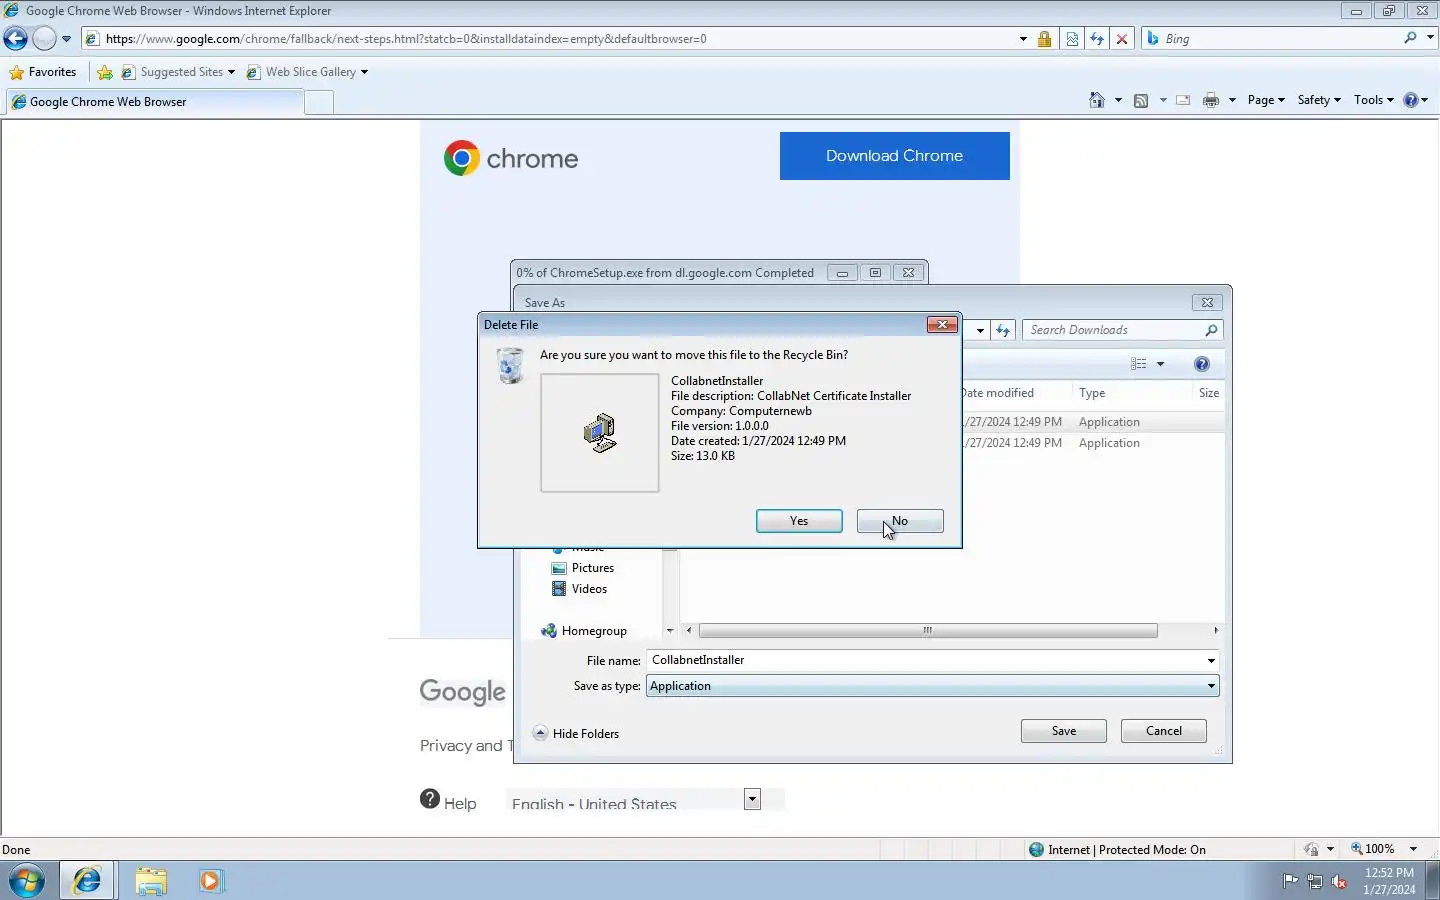Click Hide Folders in Save As dialog
Image resolution: width=1440 pixels, height=900 pixels.
coord(576,733)
